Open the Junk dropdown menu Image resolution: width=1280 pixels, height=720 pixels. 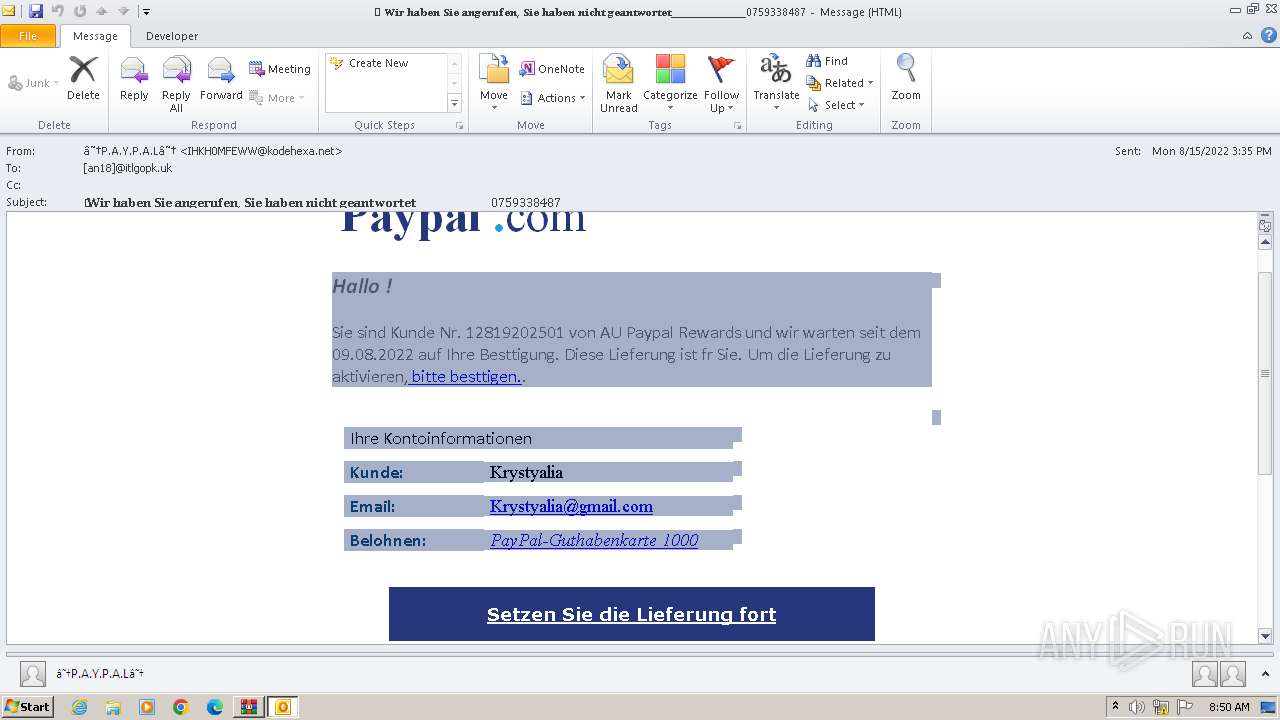tap(33, 83)
